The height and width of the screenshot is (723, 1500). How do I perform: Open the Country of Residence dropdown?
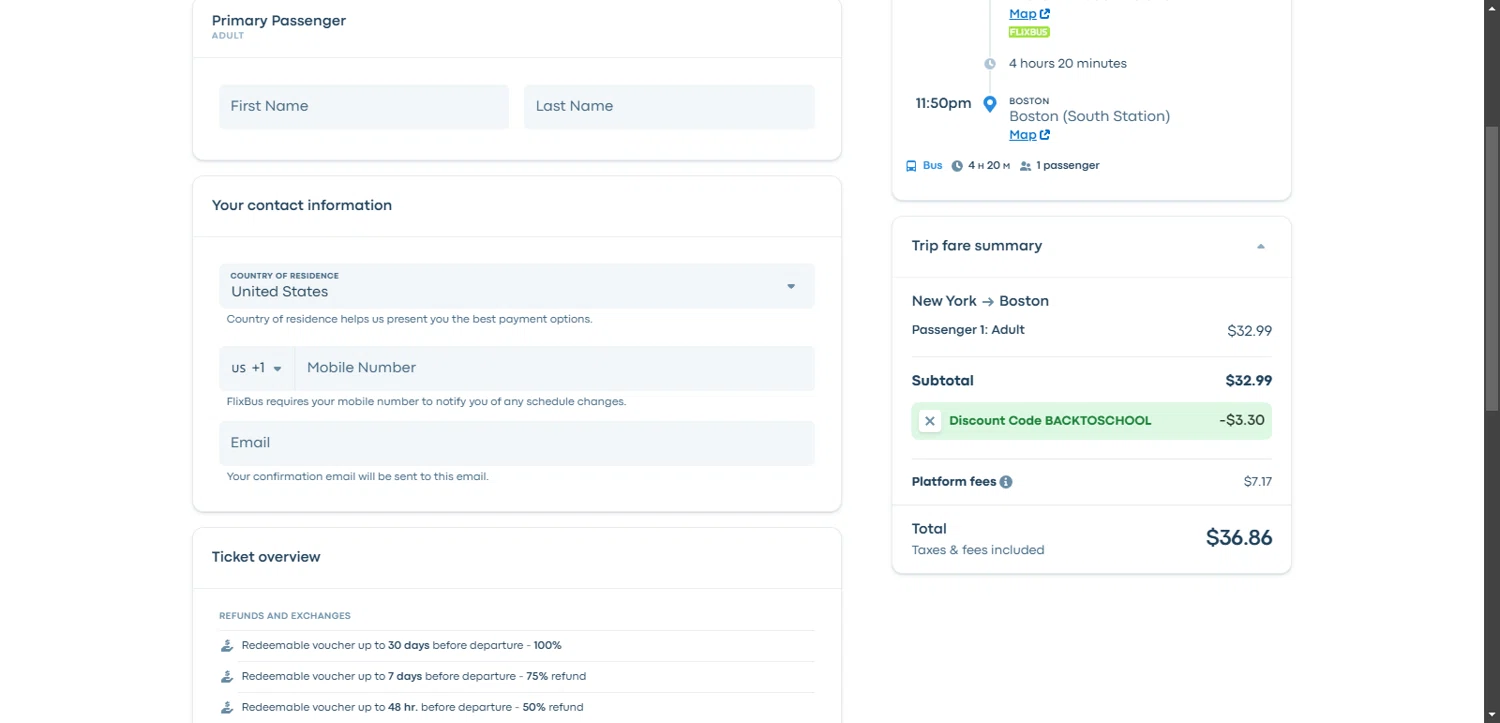click(516, 286)
